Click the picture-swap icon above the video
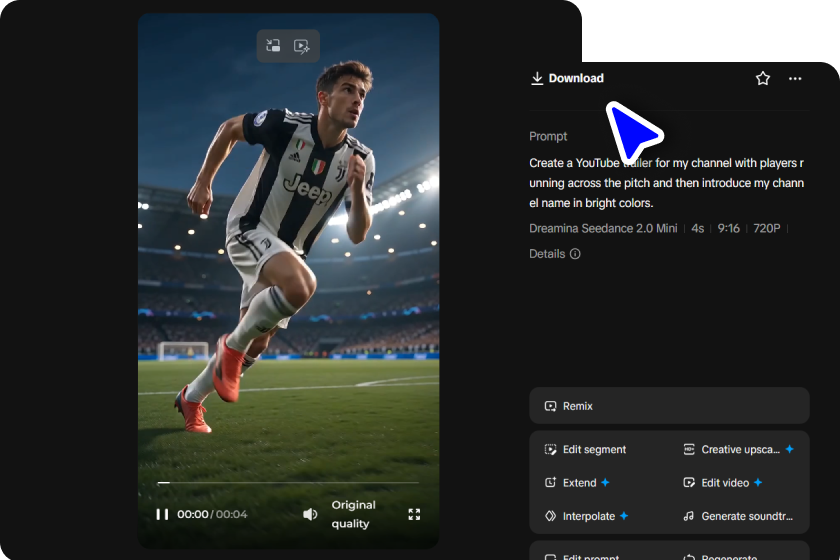The height and width of the screenshot is (560, 840). pyautogui.click(x=273, y=46)
